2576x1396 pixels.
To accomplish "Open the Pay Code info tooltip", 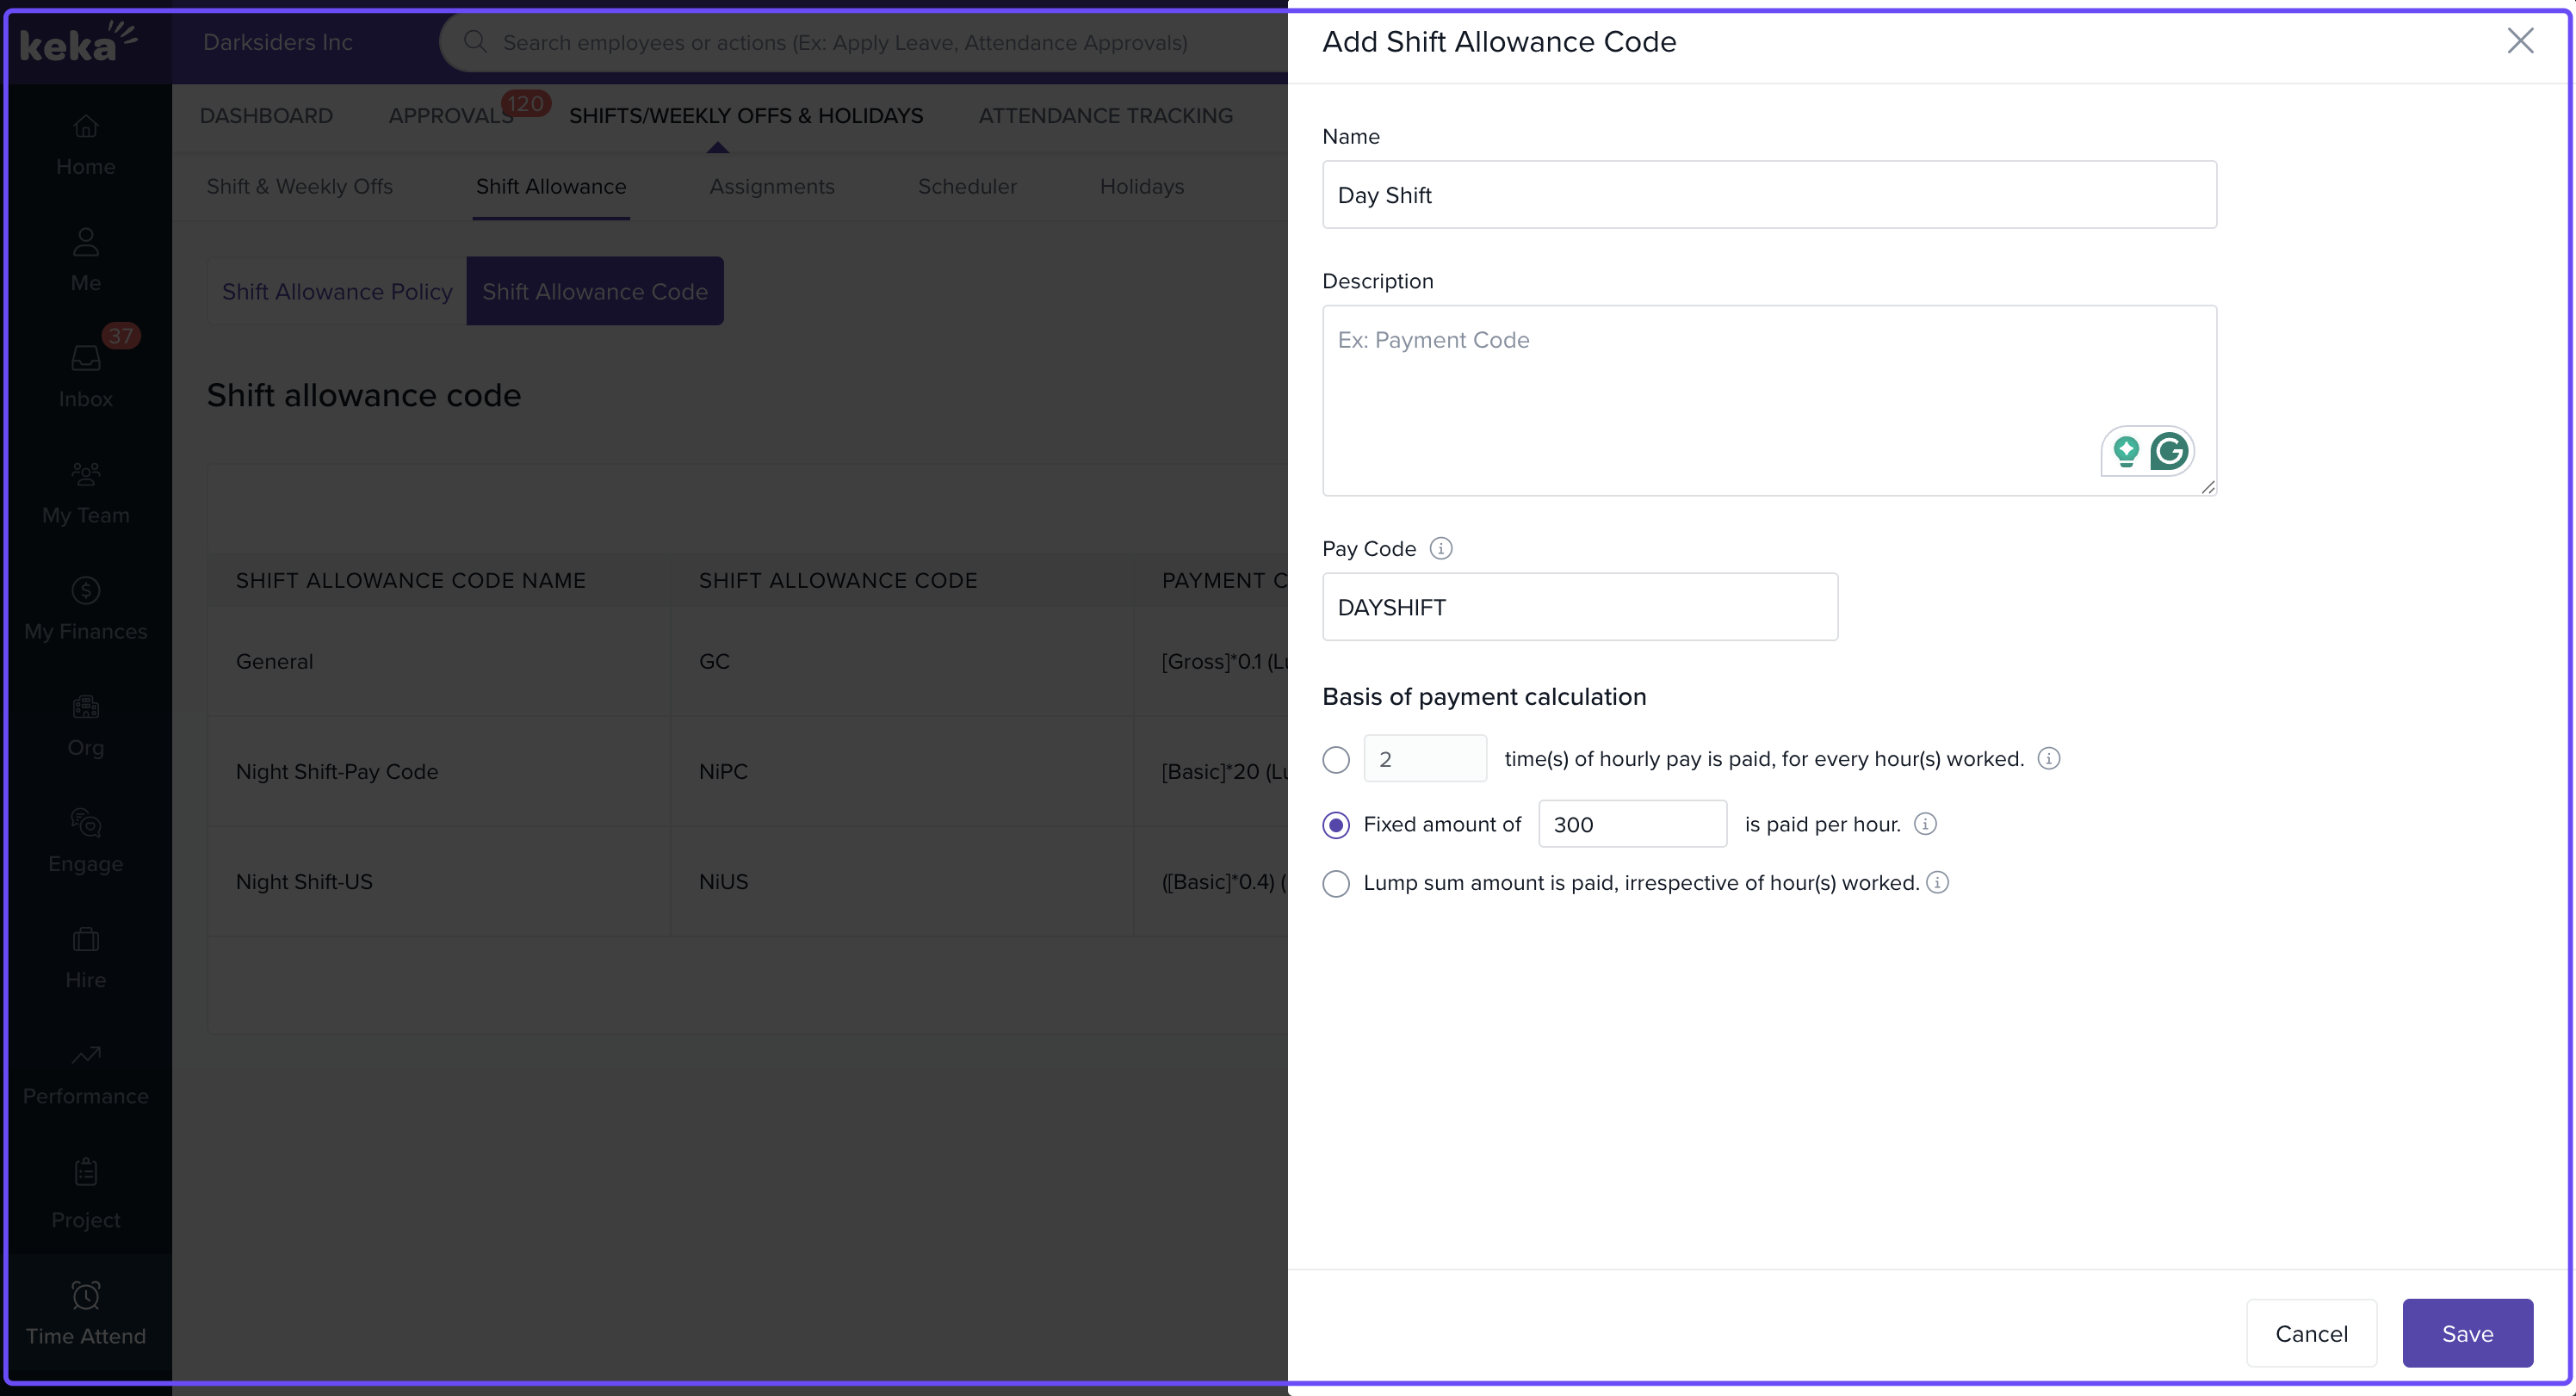I will [x=1441, y=548].
